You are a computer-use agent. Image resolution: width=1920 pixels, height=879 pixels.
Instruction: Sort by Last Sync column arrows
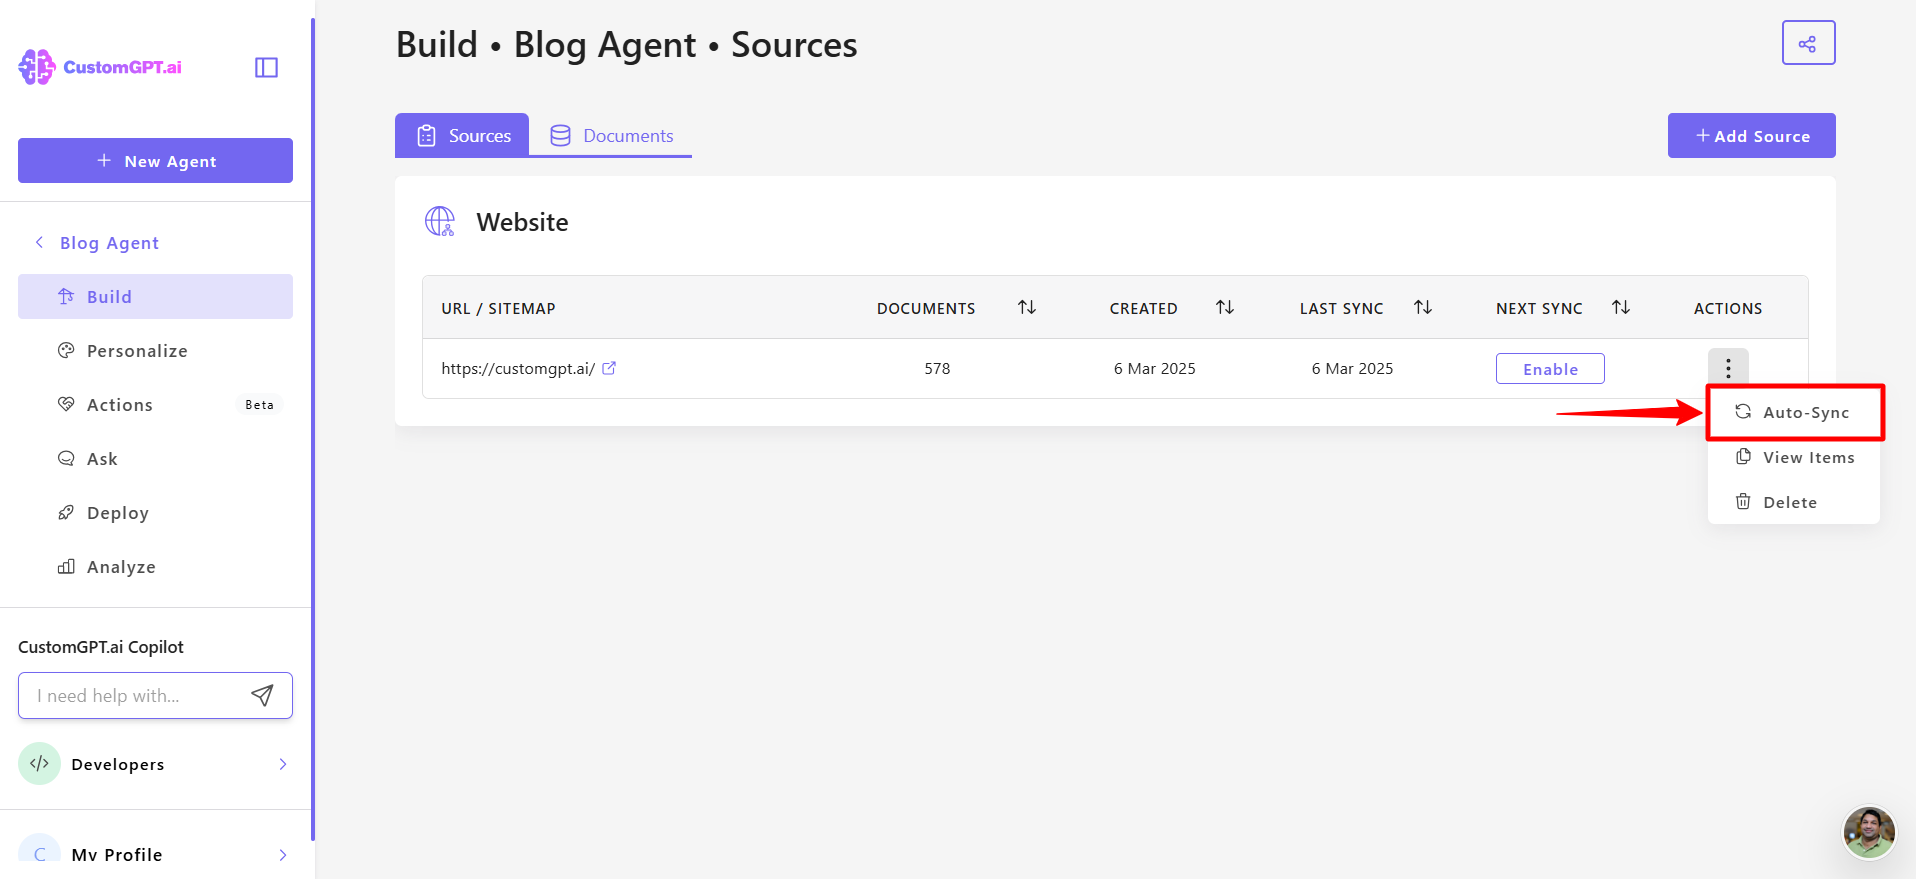coord(1422,307)
